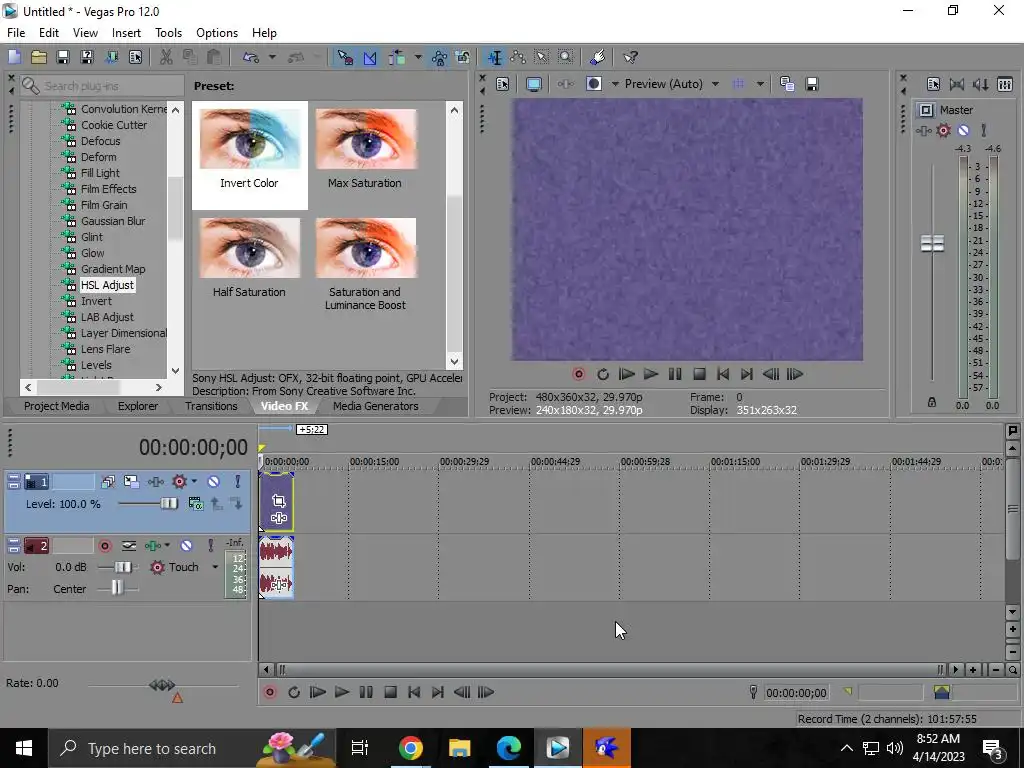The height and width of the screenshot is (768, 1024).
Task: Toggle preview on external monitor
Action: click(534, 84)
